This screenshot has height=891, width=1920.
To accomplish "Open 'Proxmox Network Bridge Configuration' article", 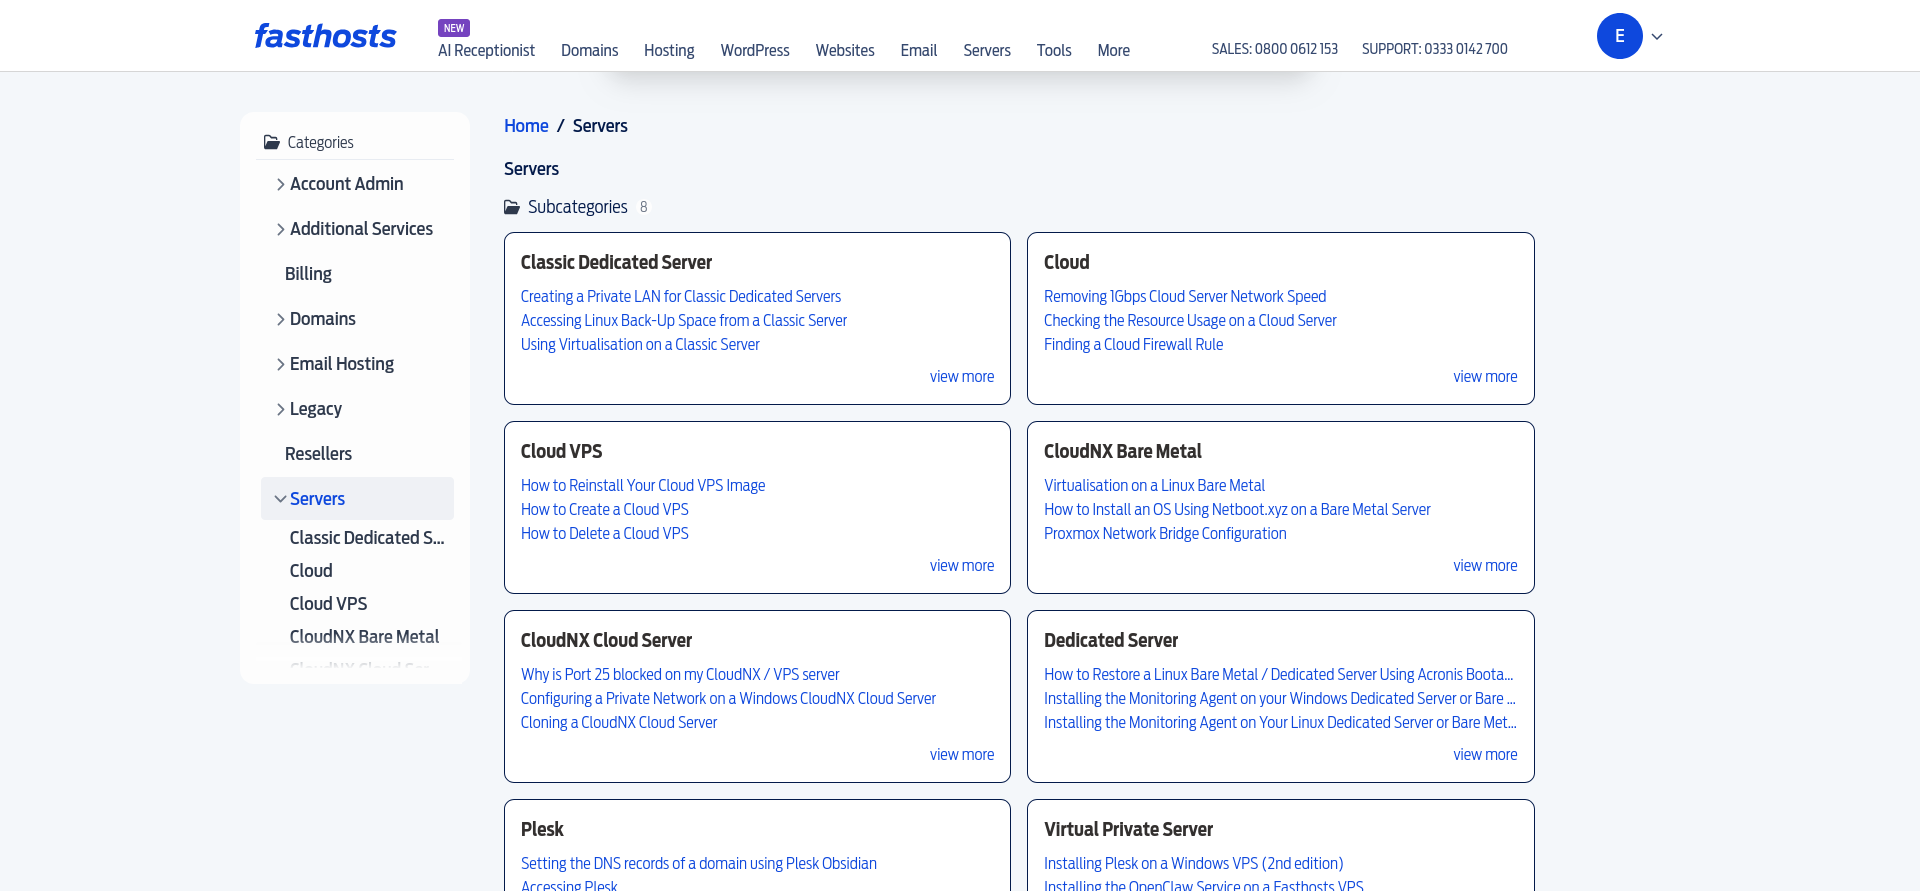I will pos(1165,534).
